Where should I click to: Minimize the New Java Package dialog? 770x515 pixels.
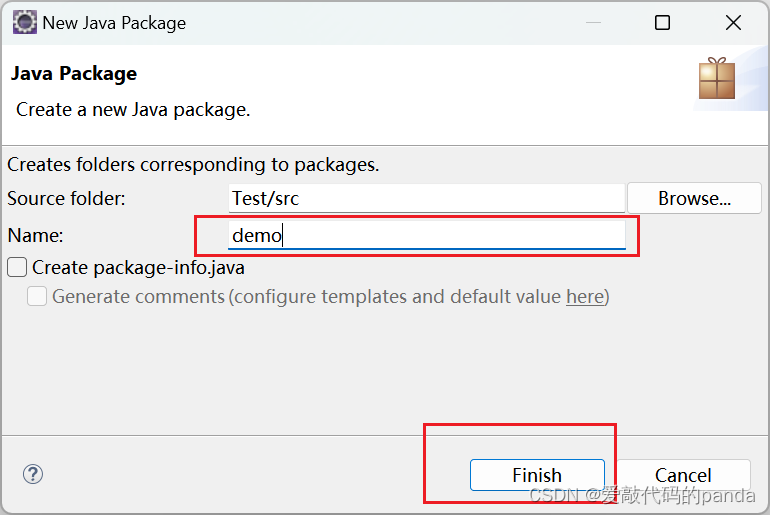[x=593, y=23]
